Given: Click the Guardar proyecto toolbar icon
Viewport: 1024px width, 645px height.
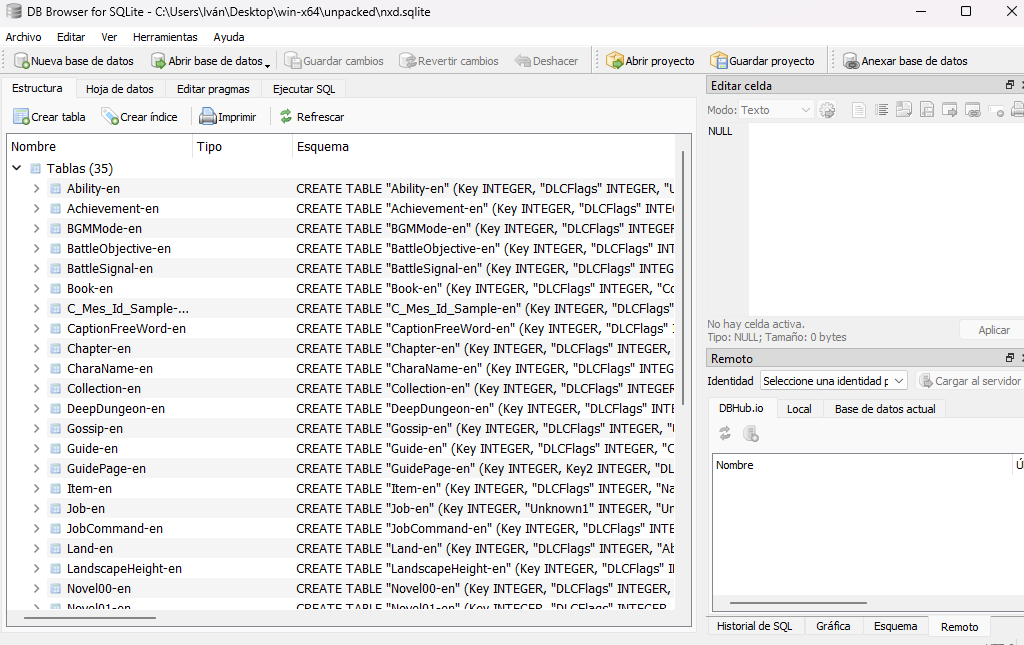Looking at the screenshot, I should click(x=718, y=61).
